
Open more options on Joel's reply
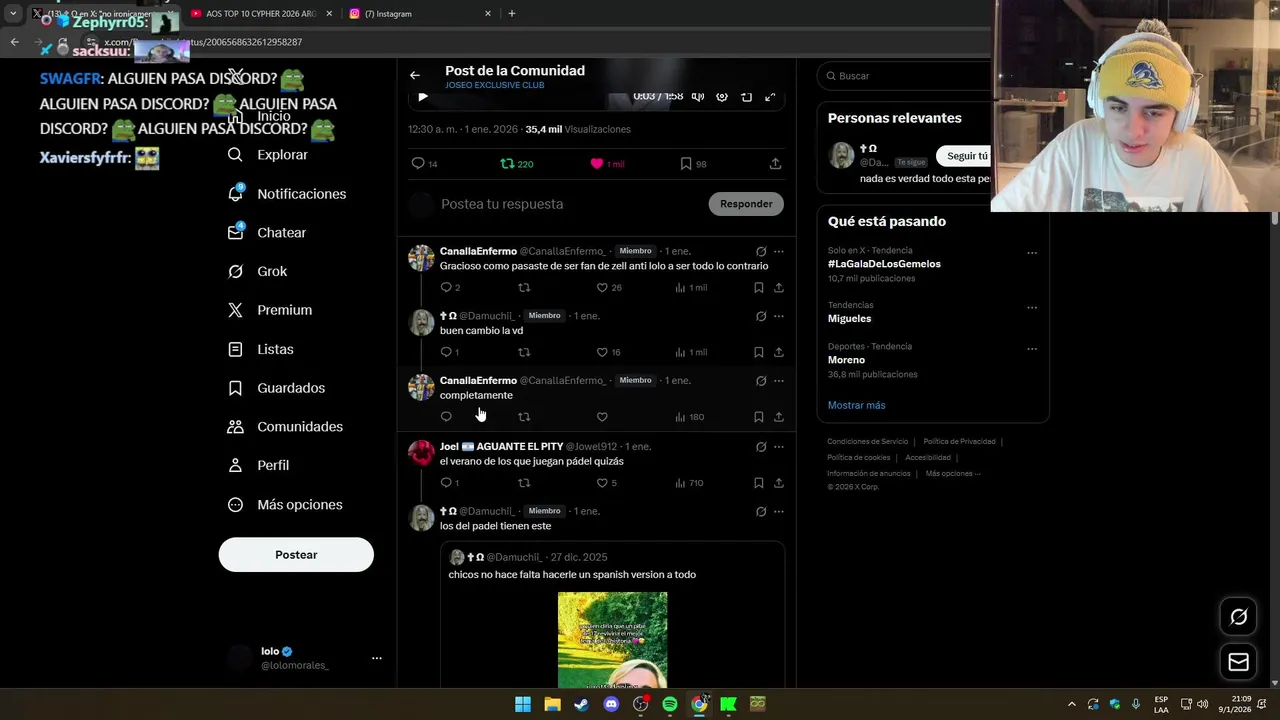click(779, 447)
